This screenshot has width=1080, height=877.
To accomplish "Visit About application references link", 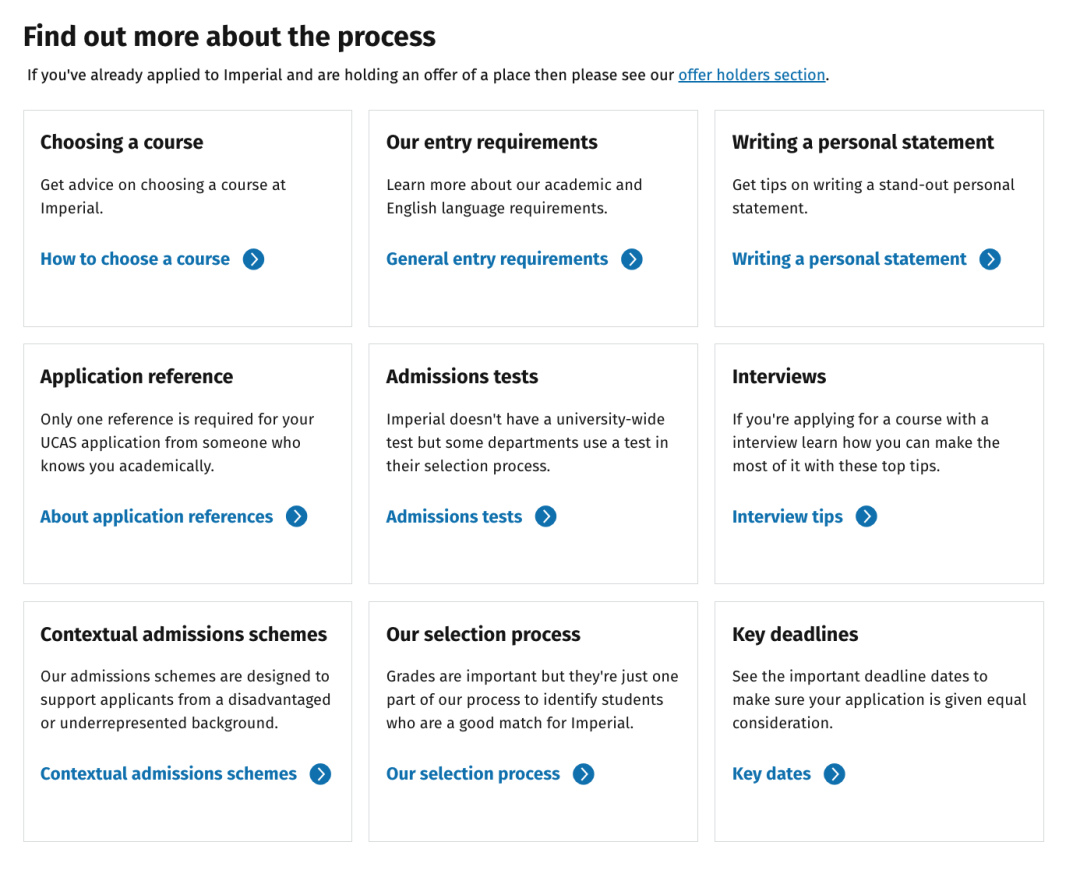I will point(156,517).
